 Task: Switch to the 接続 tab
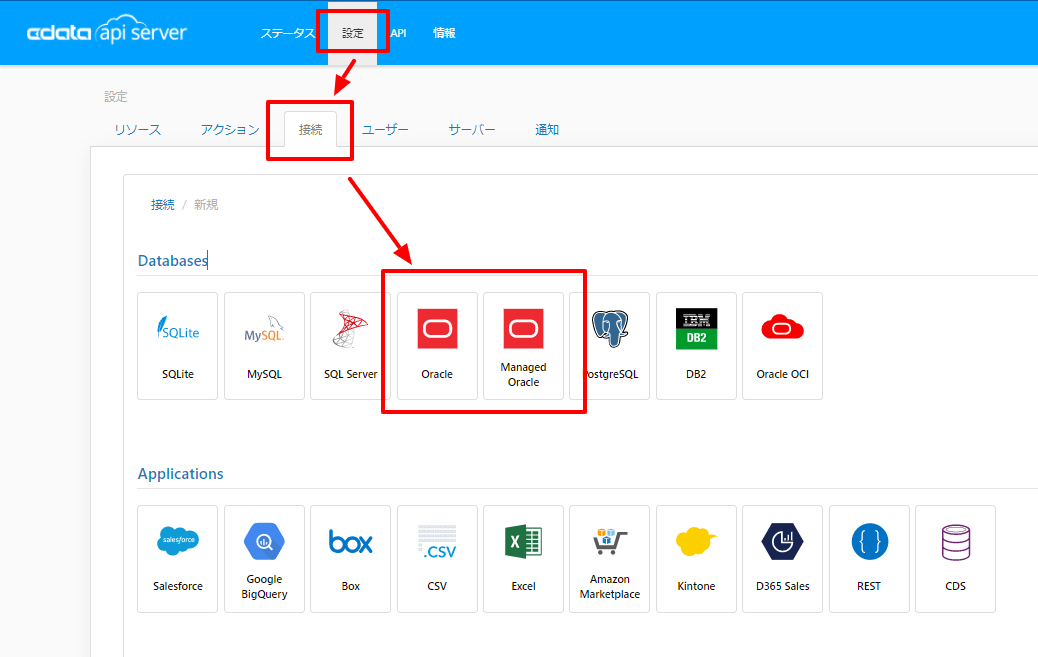(310, 129)
